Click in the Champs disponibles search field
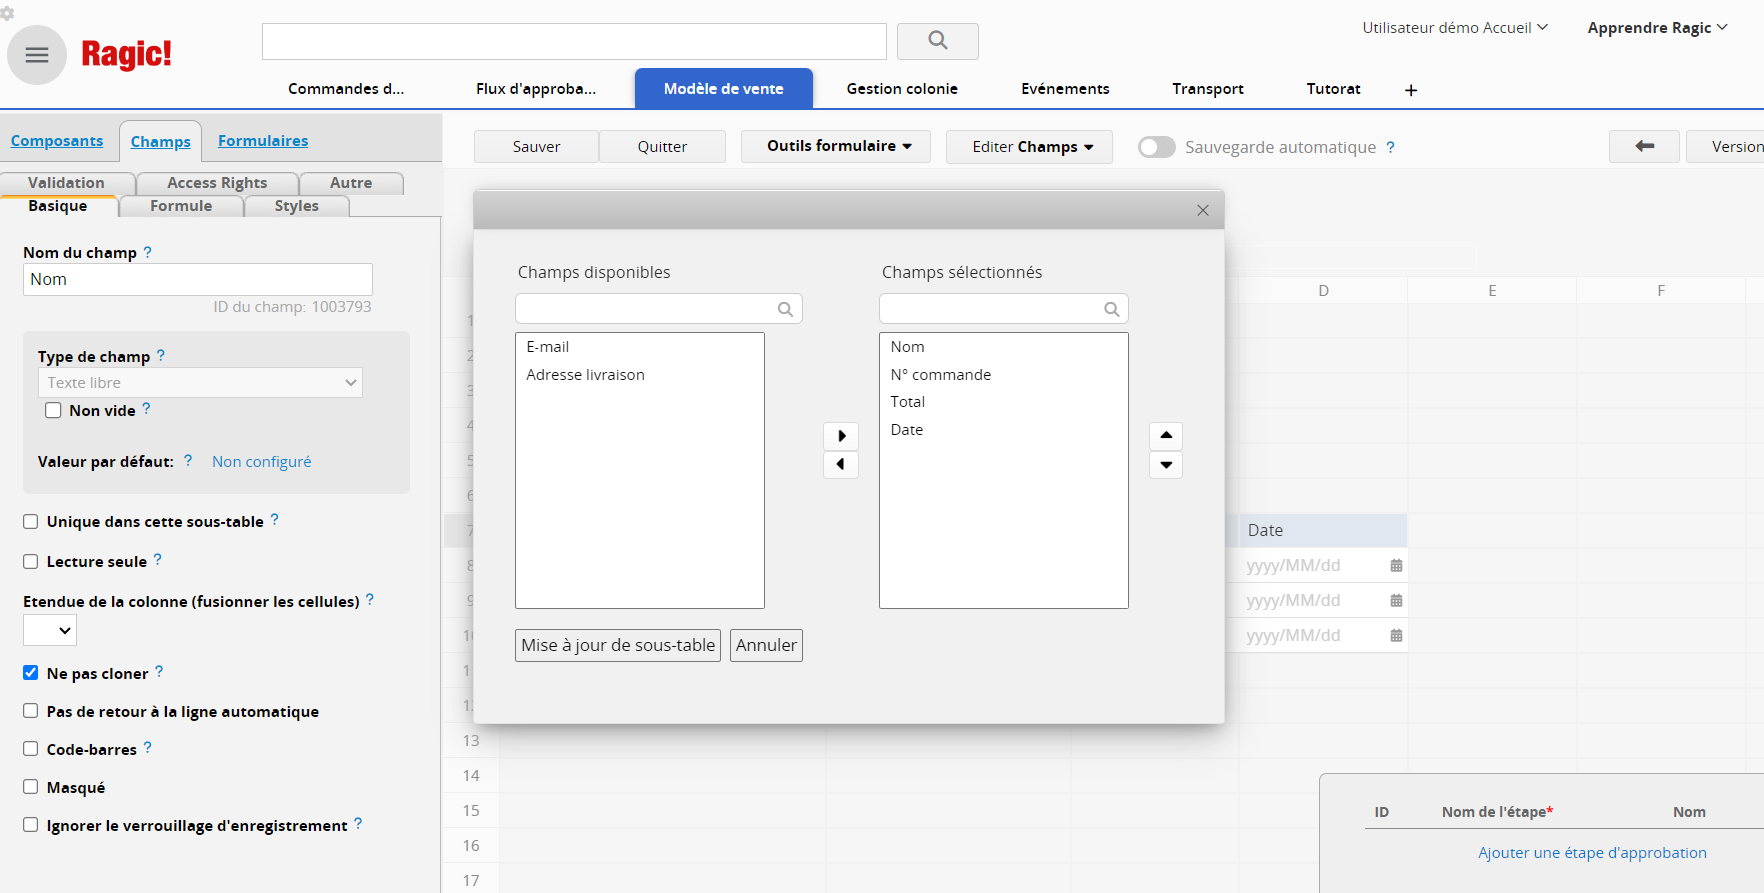The width and height of the screenshot is (1764, 893). pos(646,309)
